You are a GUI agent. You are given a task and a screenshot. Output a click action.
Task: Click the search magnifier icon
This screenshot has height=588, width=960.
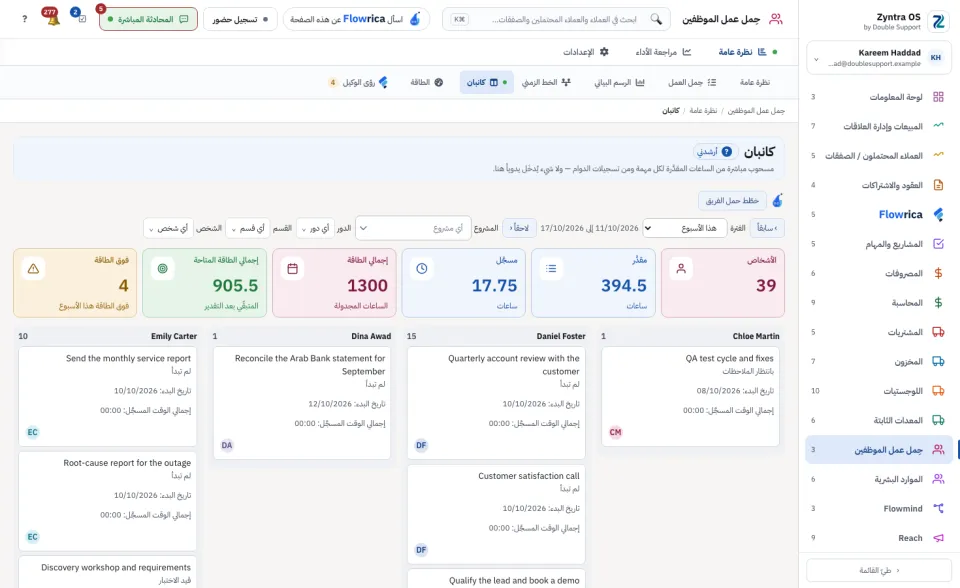click(x=656, y=19)
